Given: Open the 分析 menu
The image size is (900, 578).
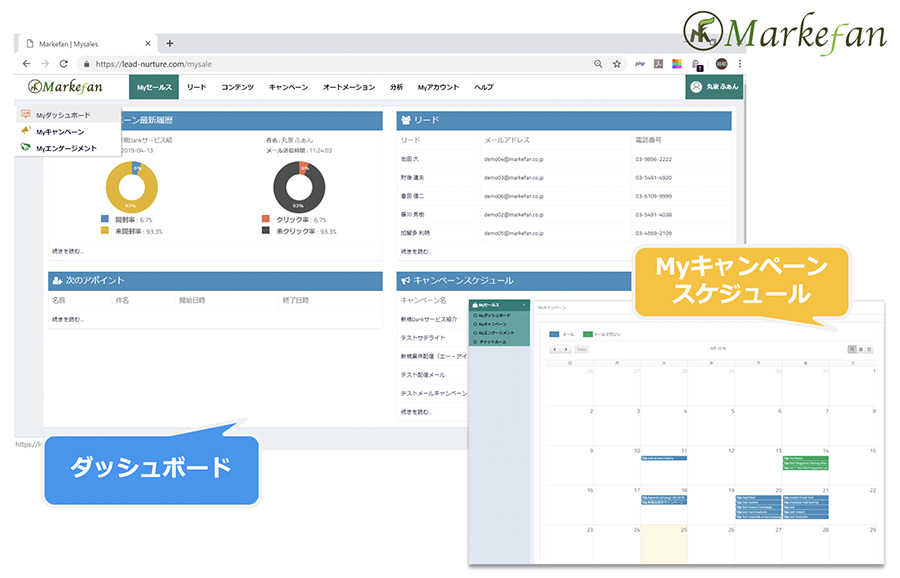Looking at the screenshot, I should 397,87.
